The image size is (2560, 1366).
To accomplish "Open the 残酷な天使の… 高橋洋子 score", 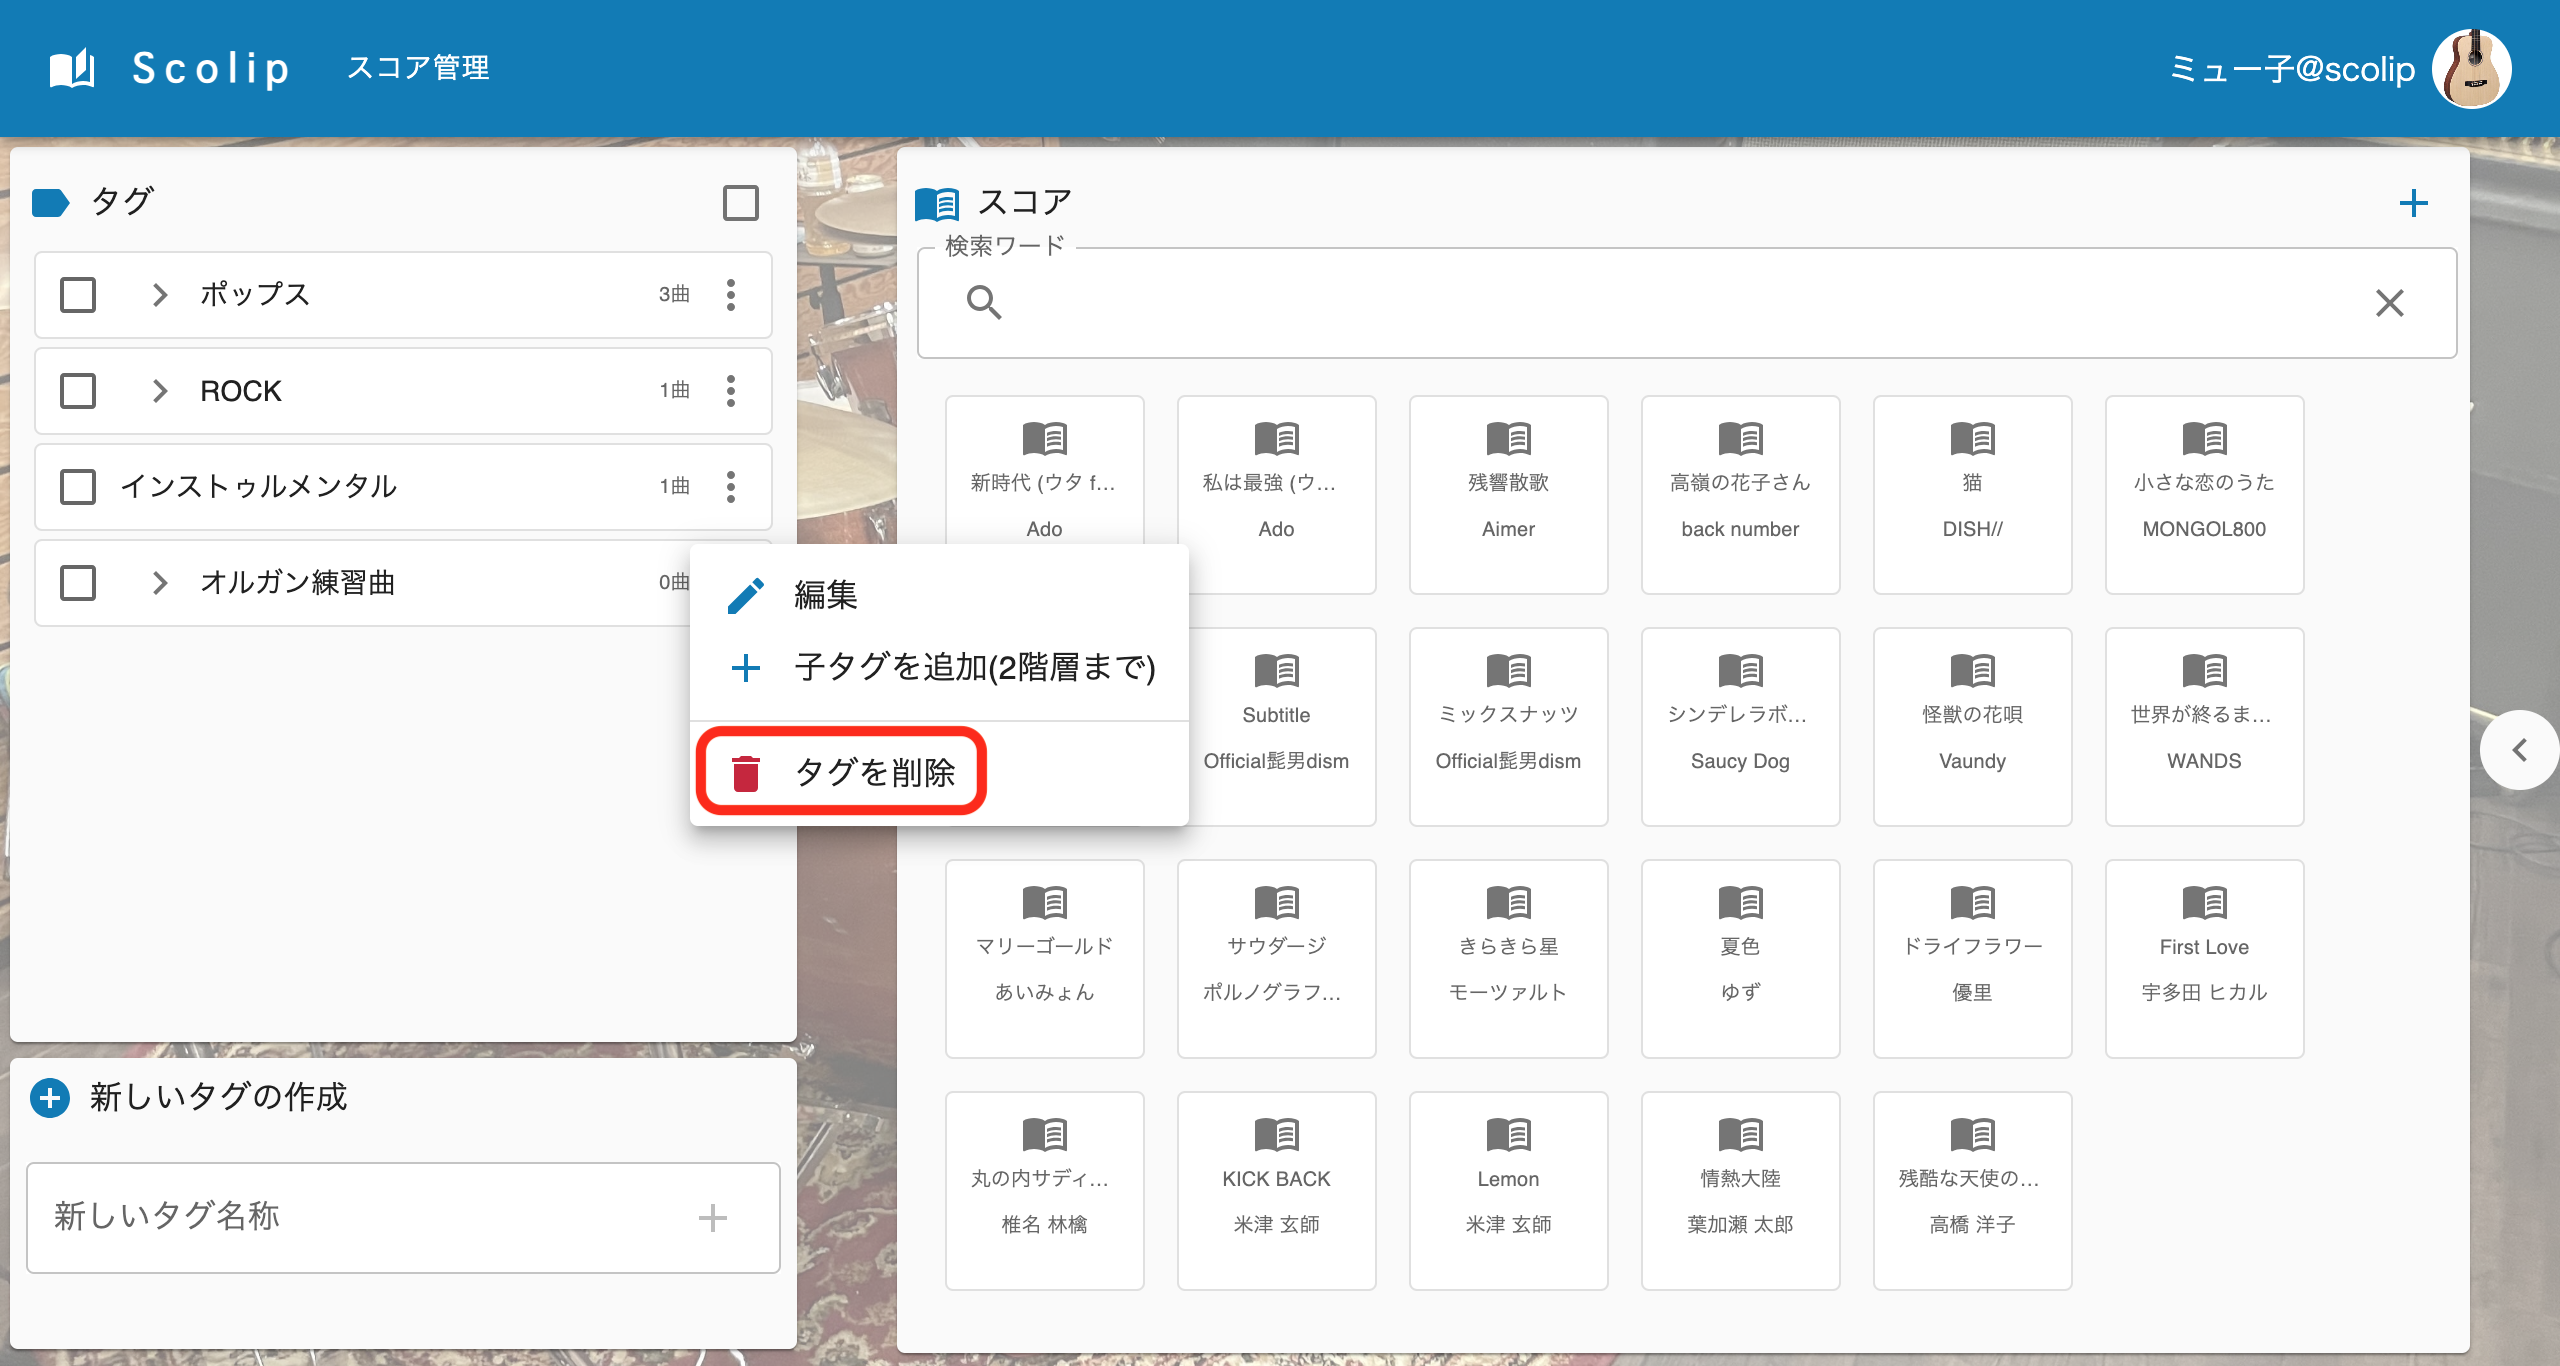I will coord(1972,1190).
